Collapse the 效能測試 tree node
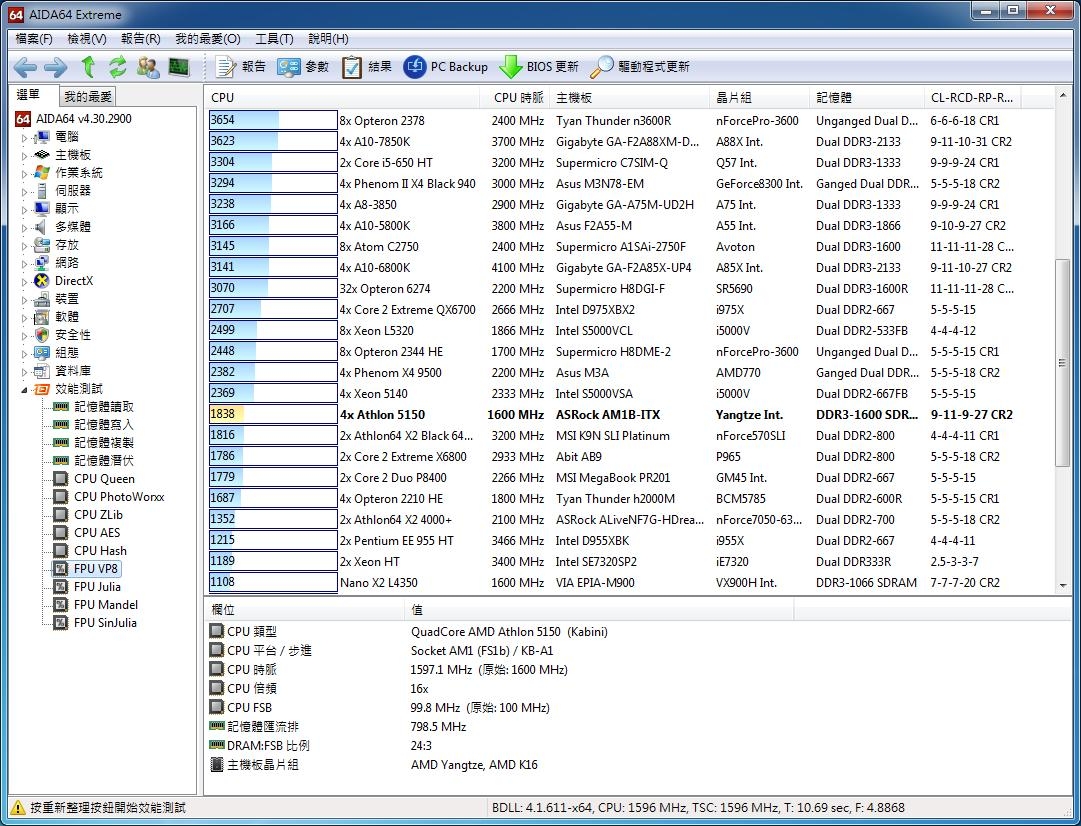 click(25, 390)
